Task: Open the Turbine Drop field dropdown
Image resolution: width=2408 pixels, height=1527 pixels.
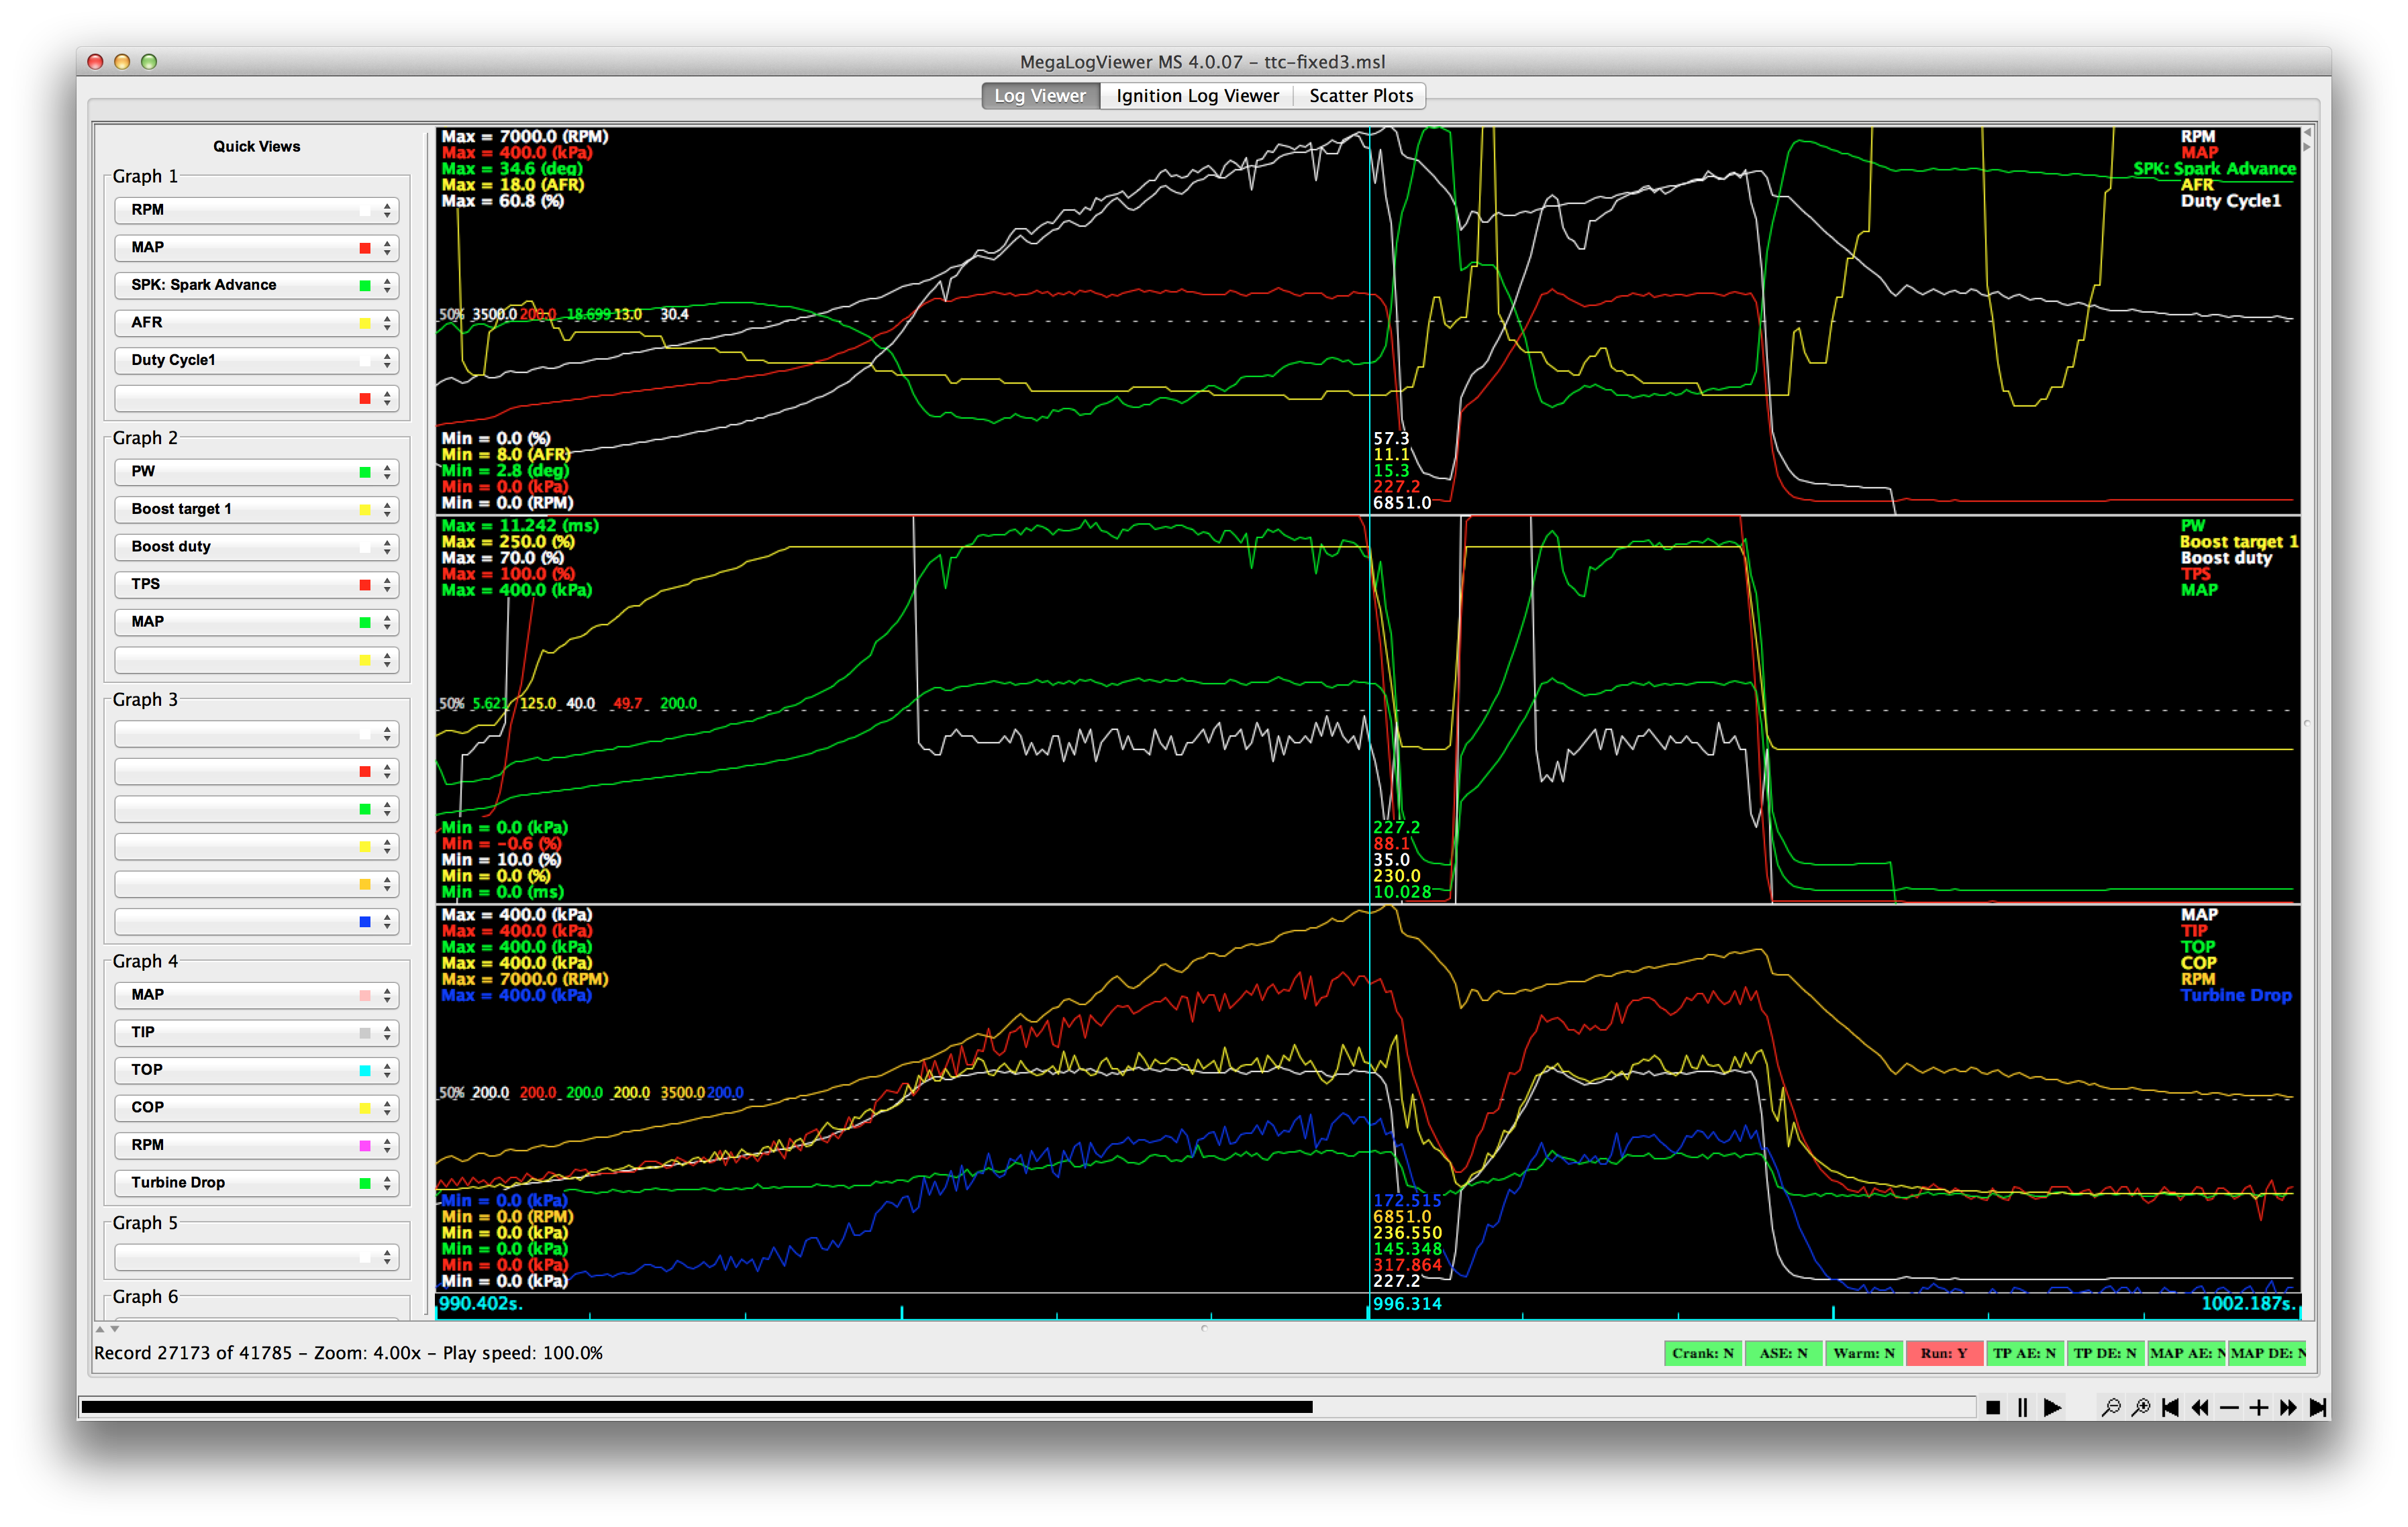Action: click(x=256, y=1182)
